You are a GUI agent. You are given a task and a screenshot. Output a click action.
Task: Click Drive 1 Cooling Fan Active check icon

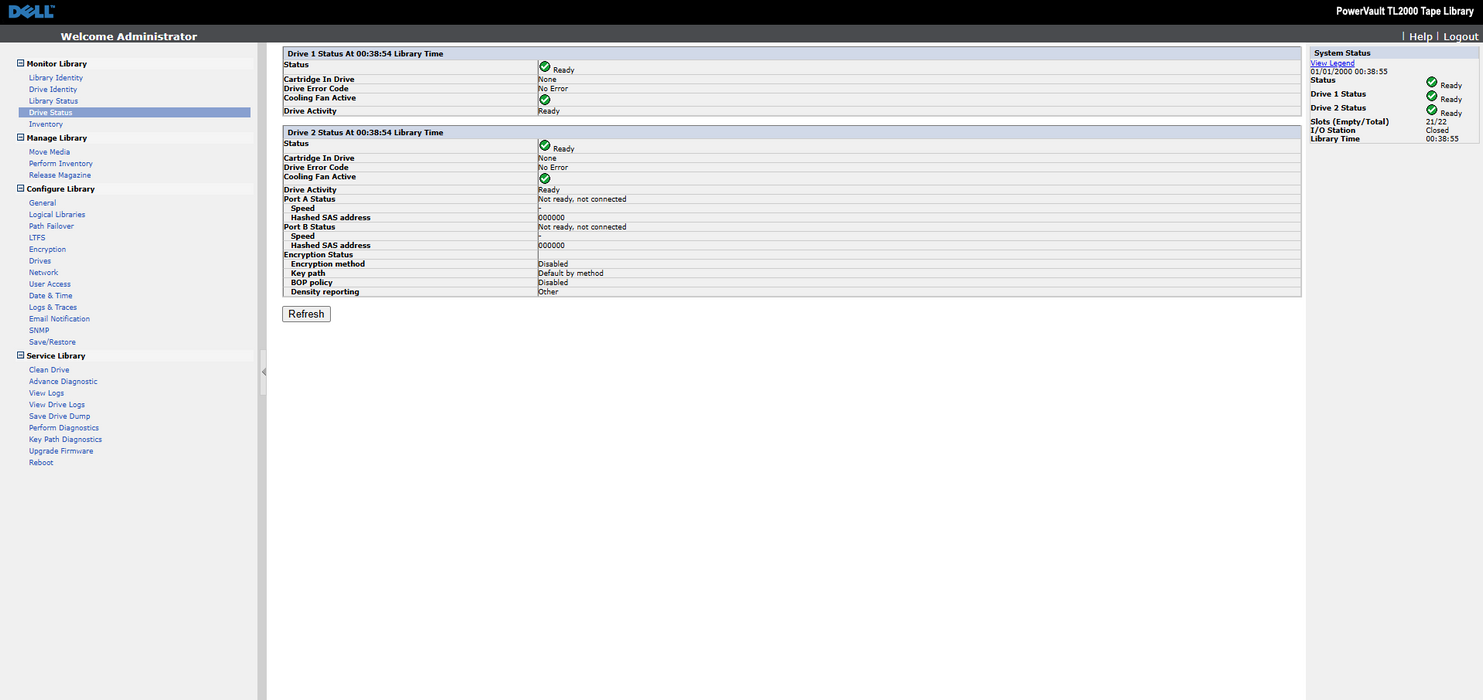(545, 100)
